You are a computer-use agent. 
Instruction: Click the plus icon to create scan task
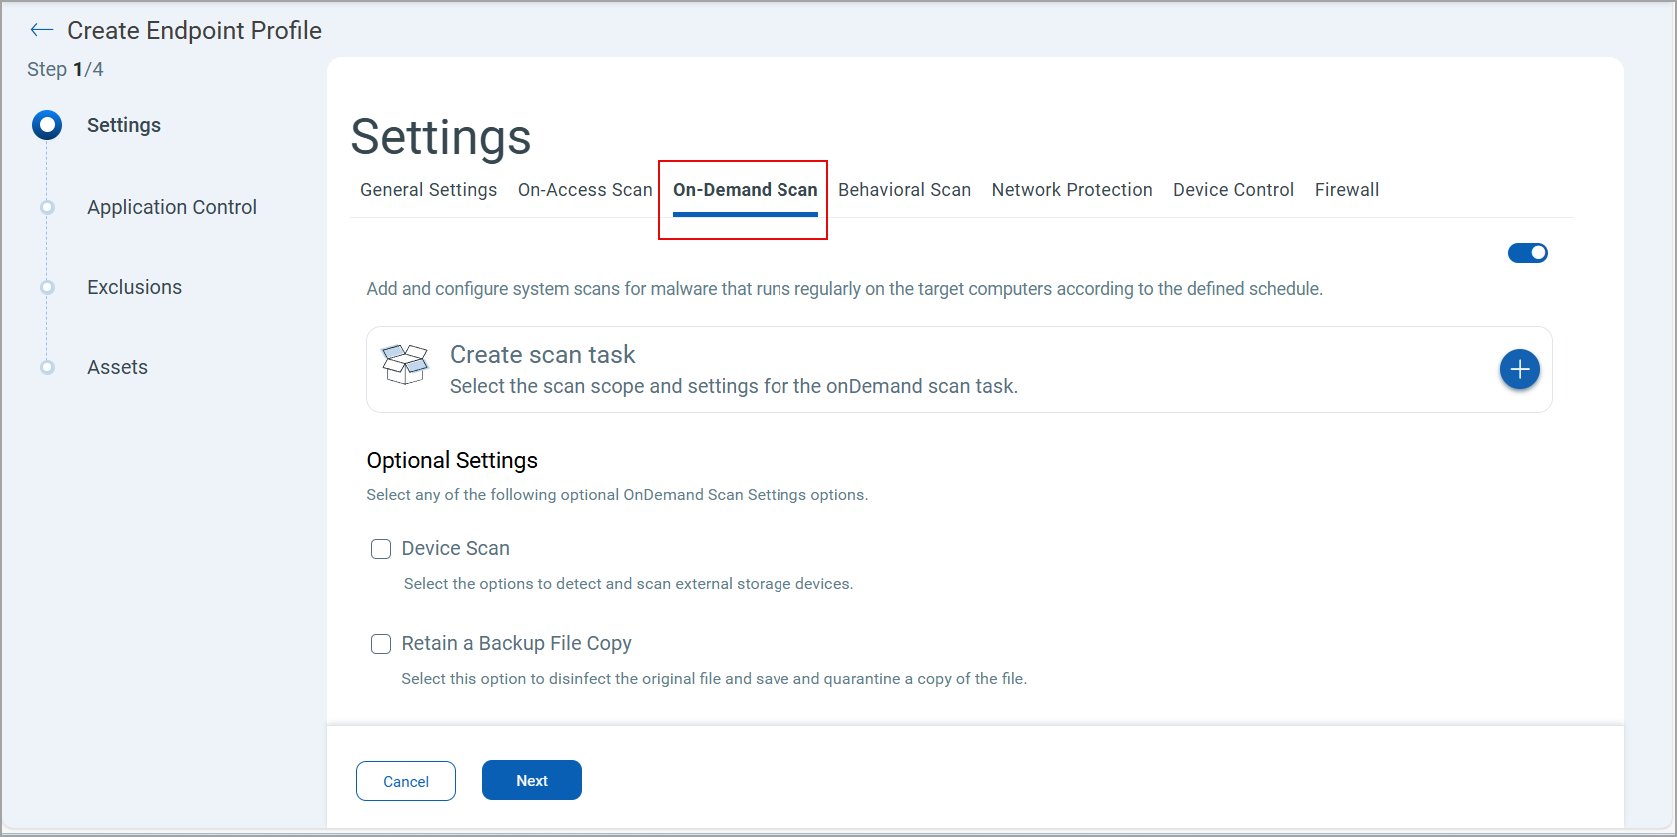click(x=1519, y=369)
